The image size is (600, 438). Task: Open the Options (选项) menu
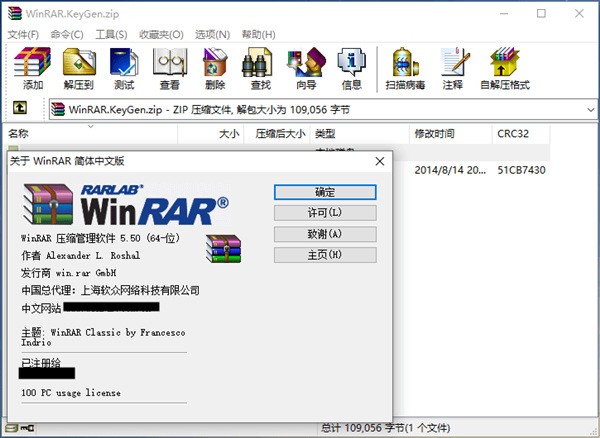pyautogui.click(x=212, y=34)
